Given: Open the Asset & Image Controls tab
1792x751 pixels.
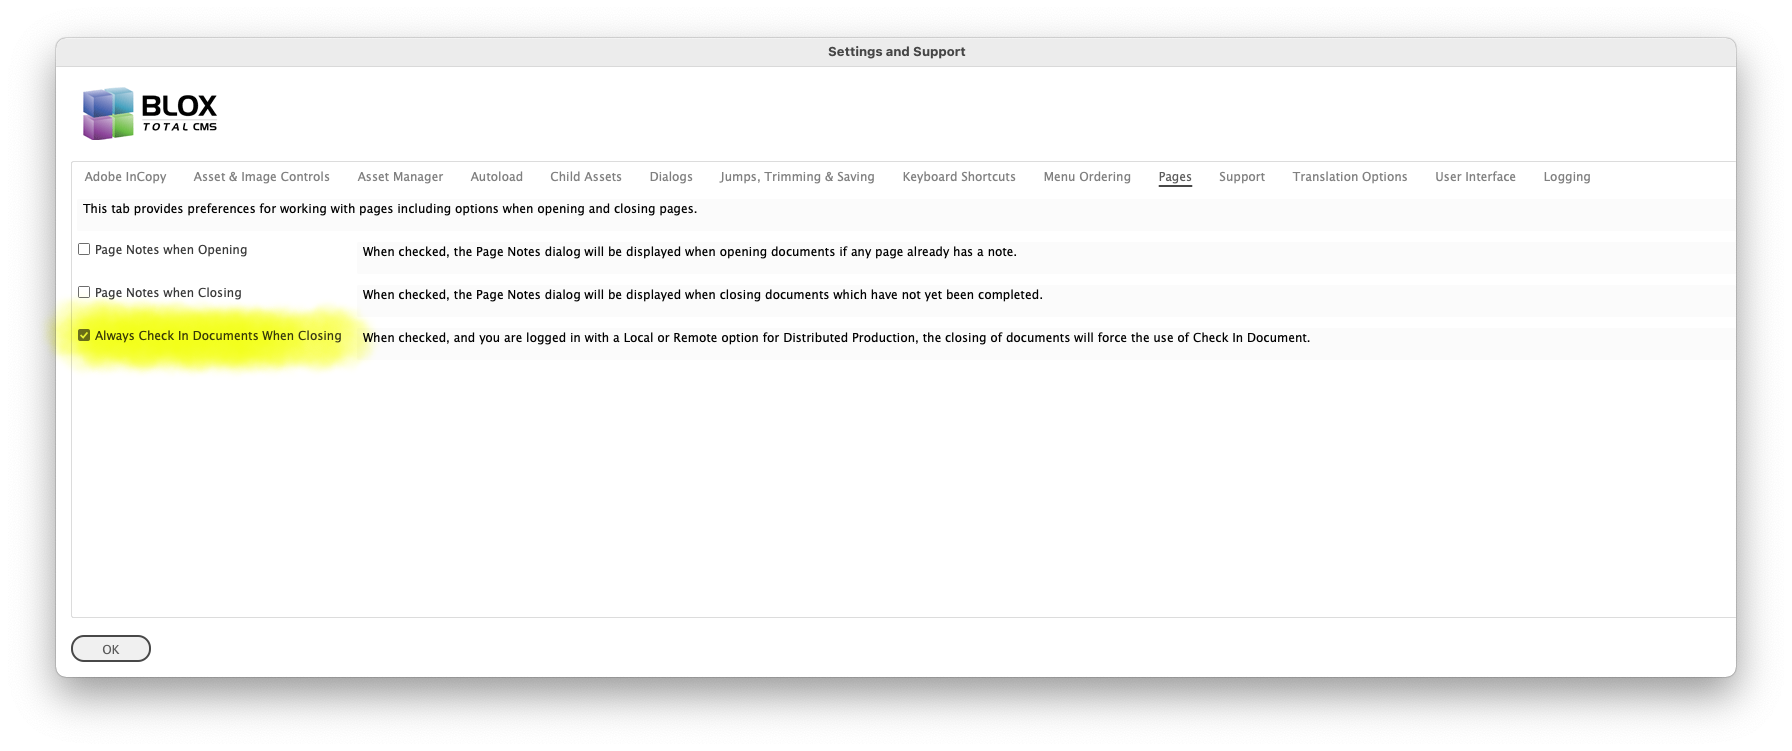Looking at the screenshot, I should (261, 177).
